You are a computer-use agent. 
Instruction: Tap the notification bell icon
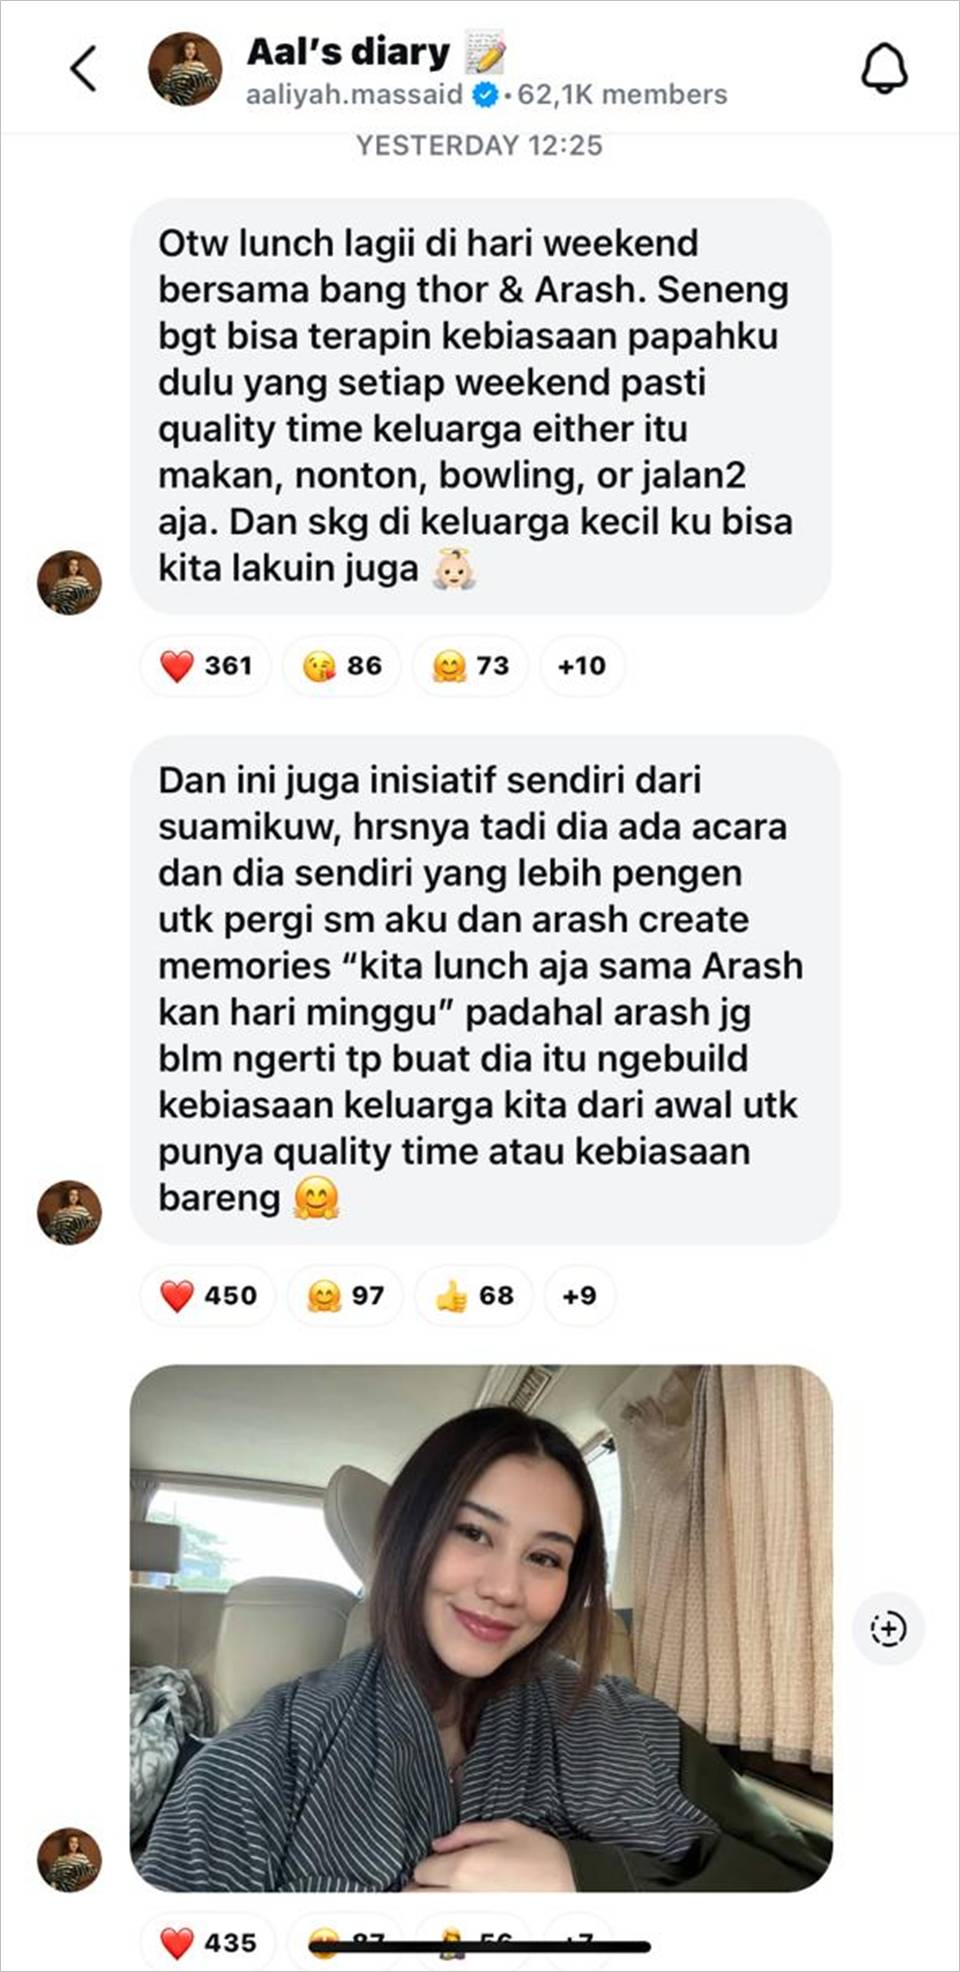coord(884,69)
